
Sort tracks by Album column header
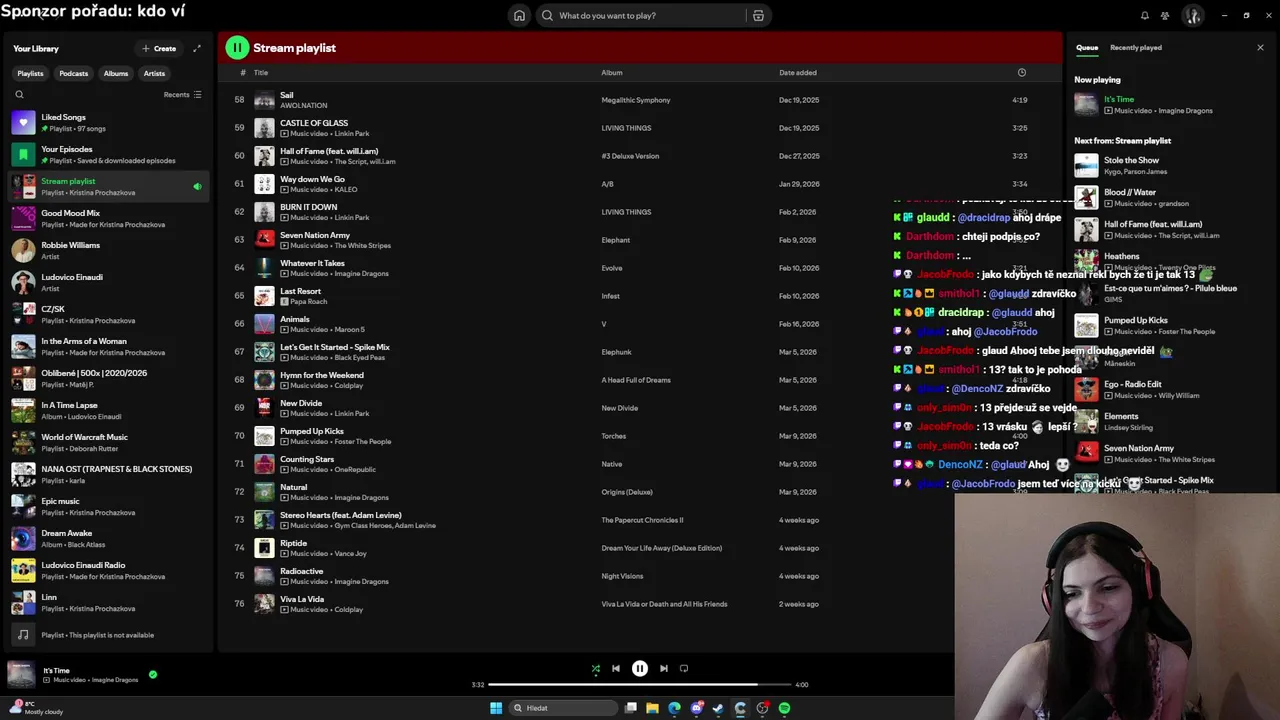coord(612,72)
